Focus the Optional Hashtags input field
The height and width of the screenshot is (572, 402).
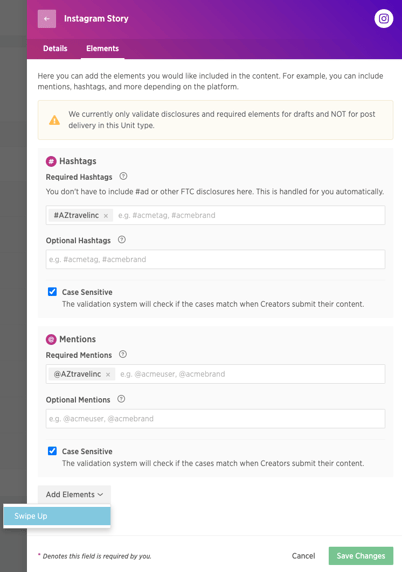click(x=215, y=259)
